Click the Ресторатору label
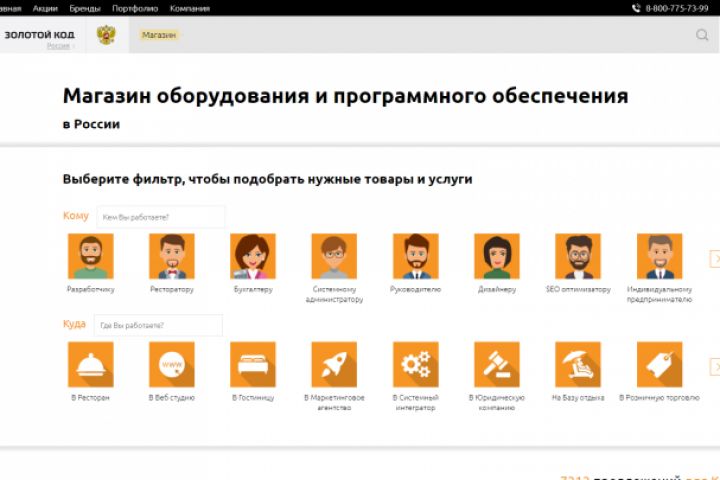 [x=172, y=289]
